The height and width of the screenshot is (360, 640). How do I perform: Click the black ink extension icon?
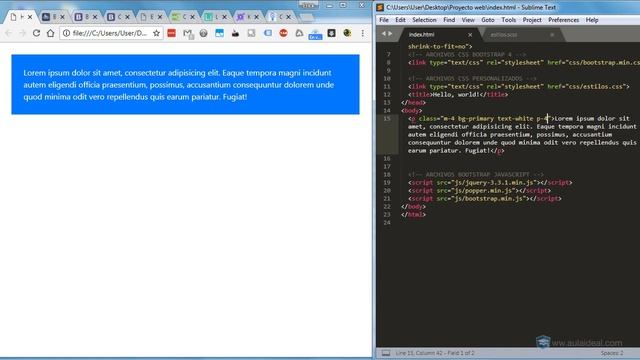(235, 33)
